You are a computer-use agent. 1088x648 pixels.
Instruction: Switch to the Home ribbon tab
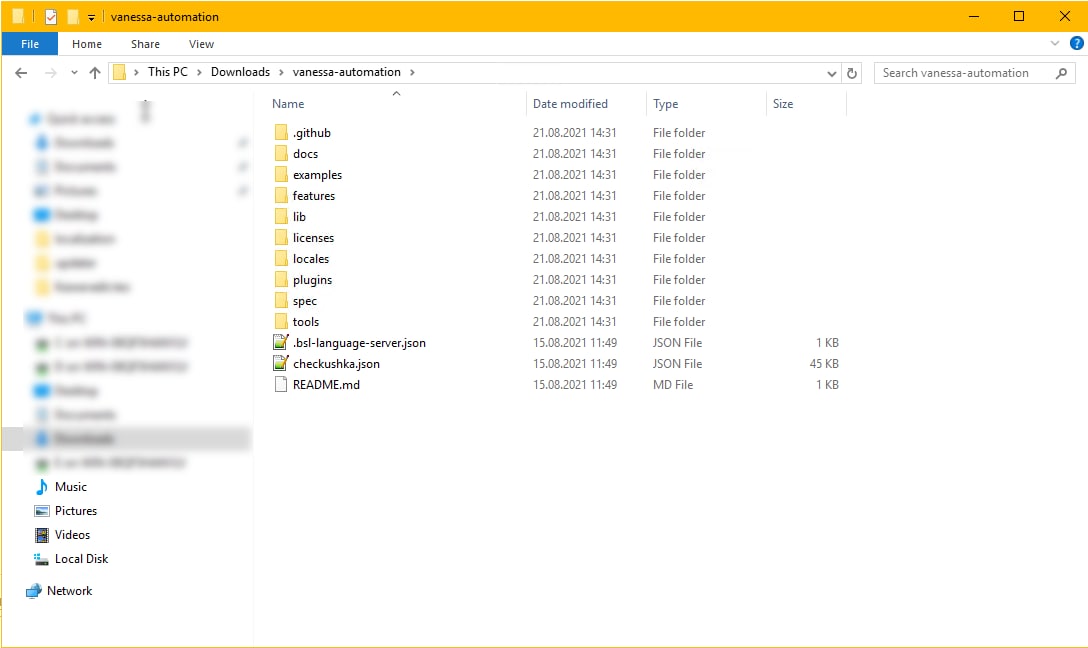coord(87,44)
